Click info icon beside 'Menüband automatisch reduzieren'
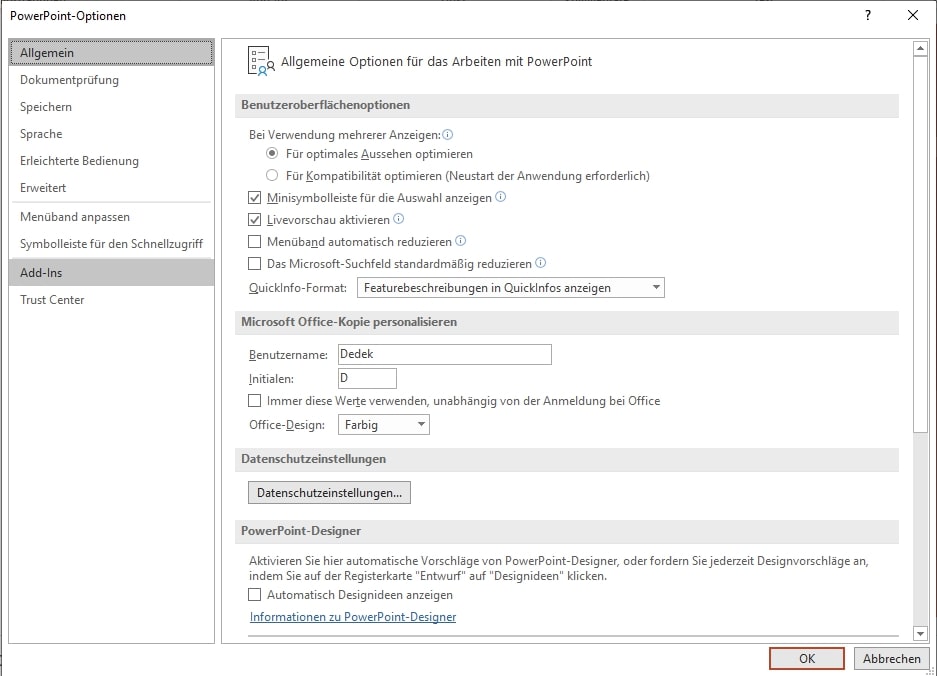 tap(461, 241)
